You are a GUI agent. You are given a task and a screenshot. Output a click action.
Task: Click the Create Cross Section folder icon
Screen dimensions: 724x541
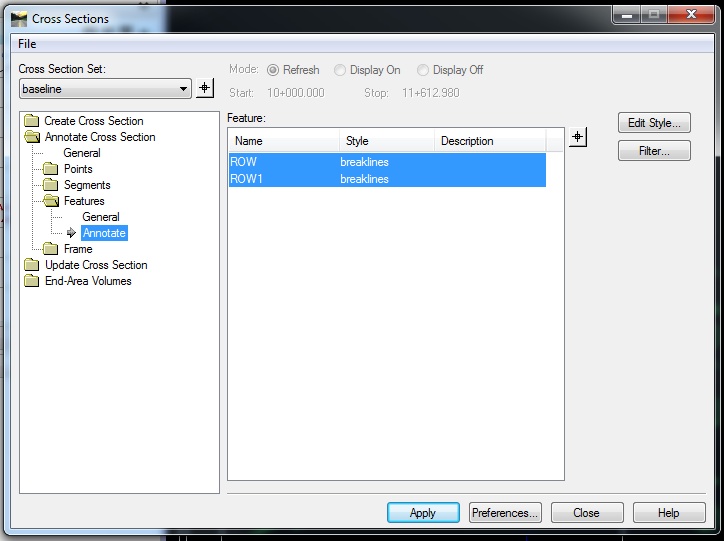click(x=31, y=121)
